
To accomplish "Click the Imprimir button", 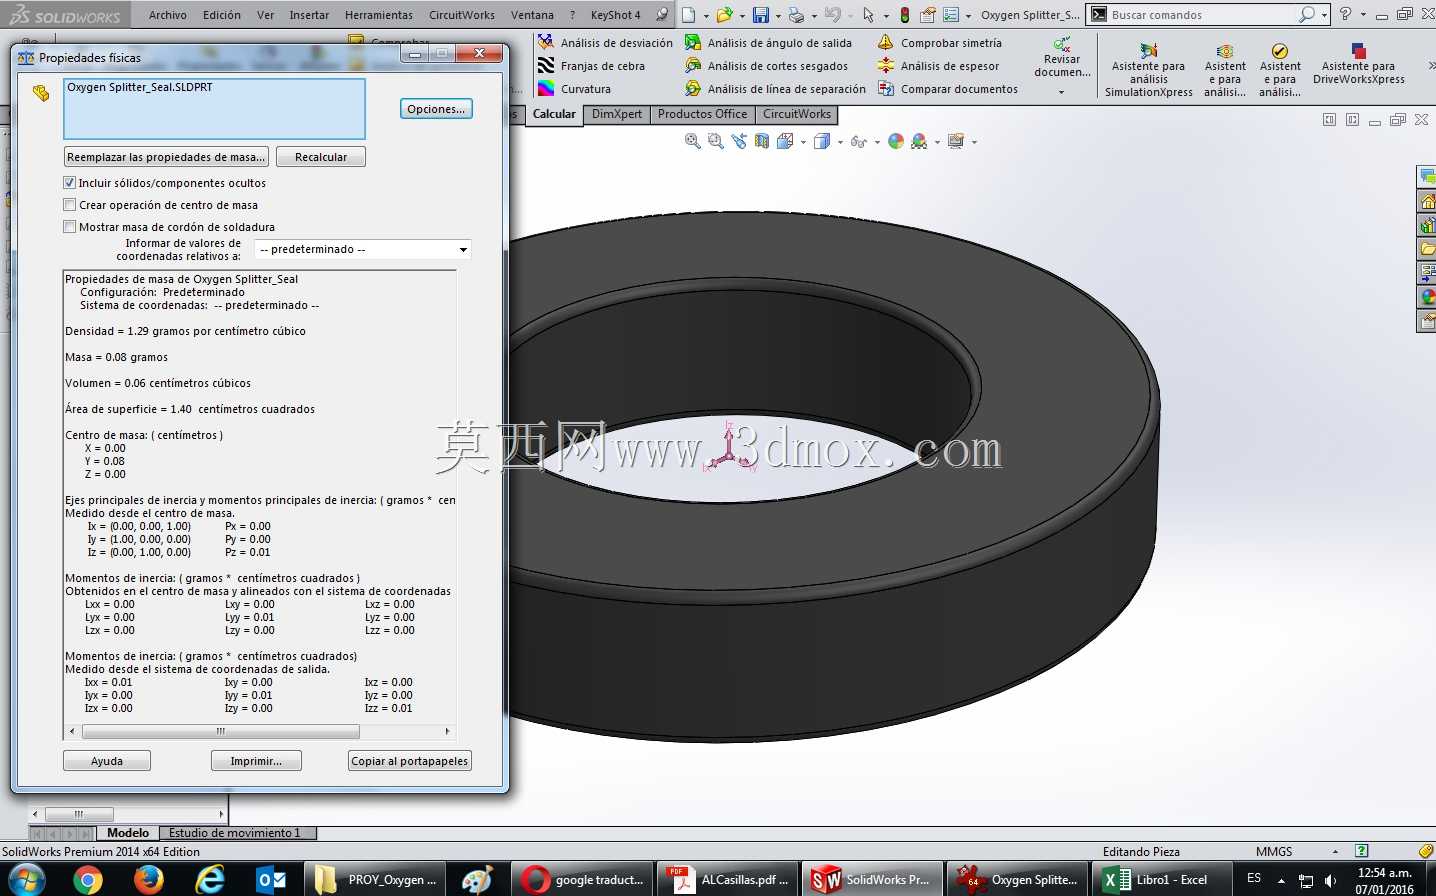I will click(256, 761).
